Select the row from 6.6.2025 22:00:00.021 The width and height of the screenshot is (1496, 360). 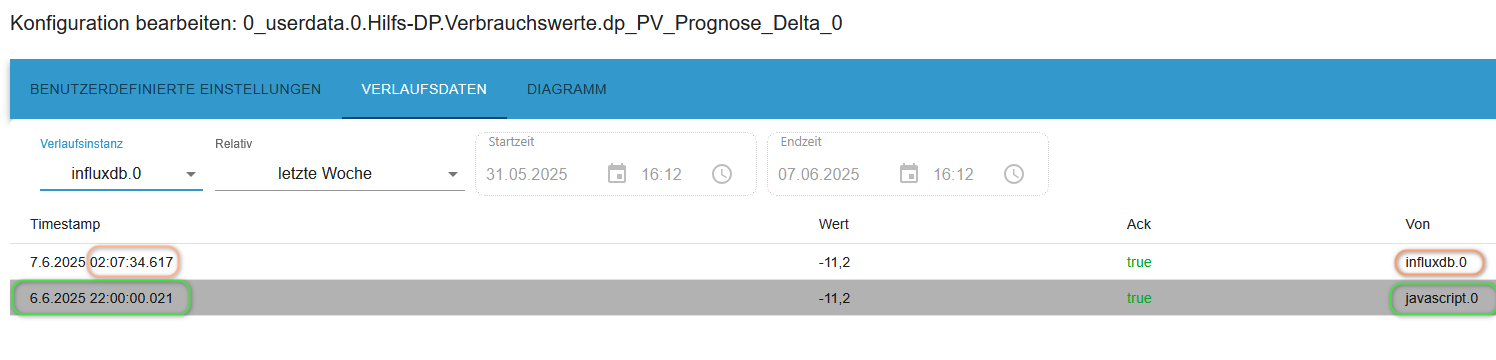pos(753,298)
